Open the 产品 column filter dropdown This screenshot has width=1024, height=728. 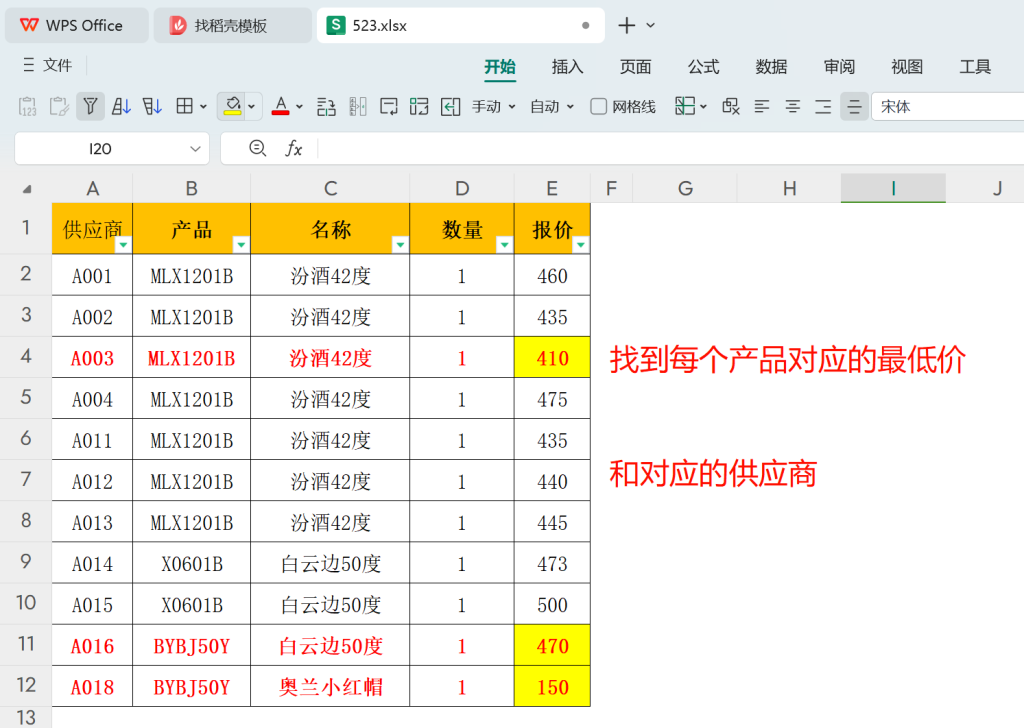(241, 244)
